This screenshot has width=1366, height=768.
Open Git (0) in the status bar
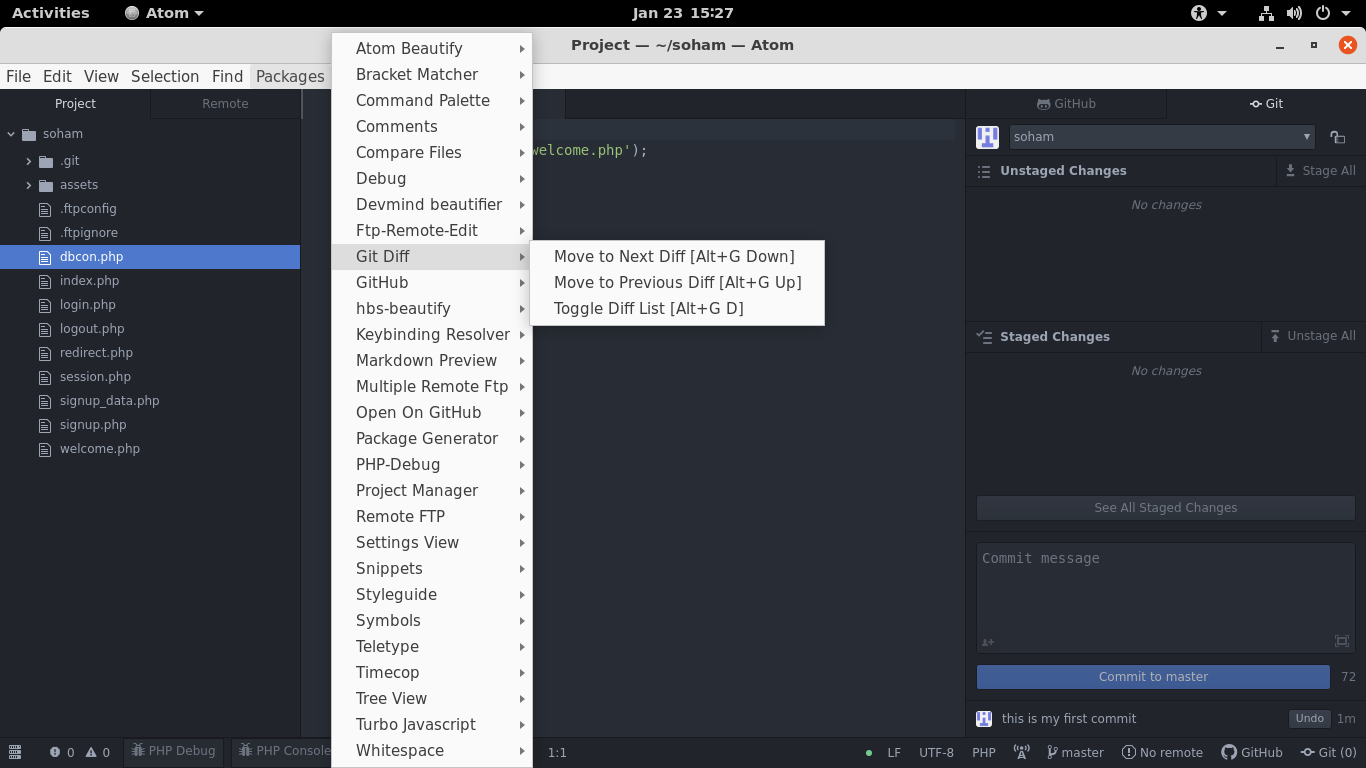pos(1328,752)
